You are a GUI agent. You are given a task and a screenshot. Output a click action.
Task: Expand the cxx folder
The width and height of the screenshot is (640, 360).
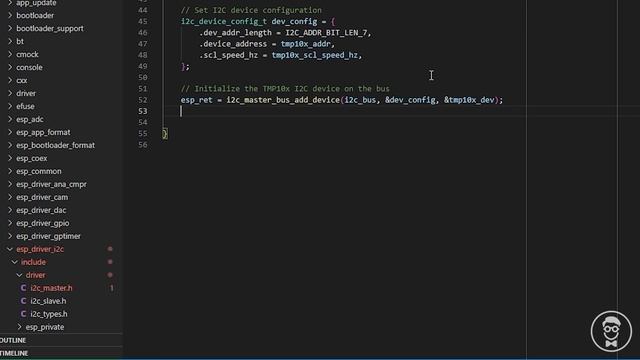click(x=21, y=80)
